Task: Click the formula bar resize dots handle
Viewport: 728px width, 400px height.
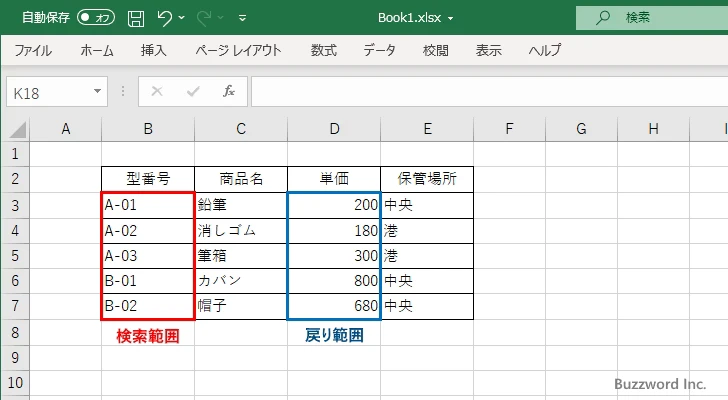Action: (x=123, y=91)
